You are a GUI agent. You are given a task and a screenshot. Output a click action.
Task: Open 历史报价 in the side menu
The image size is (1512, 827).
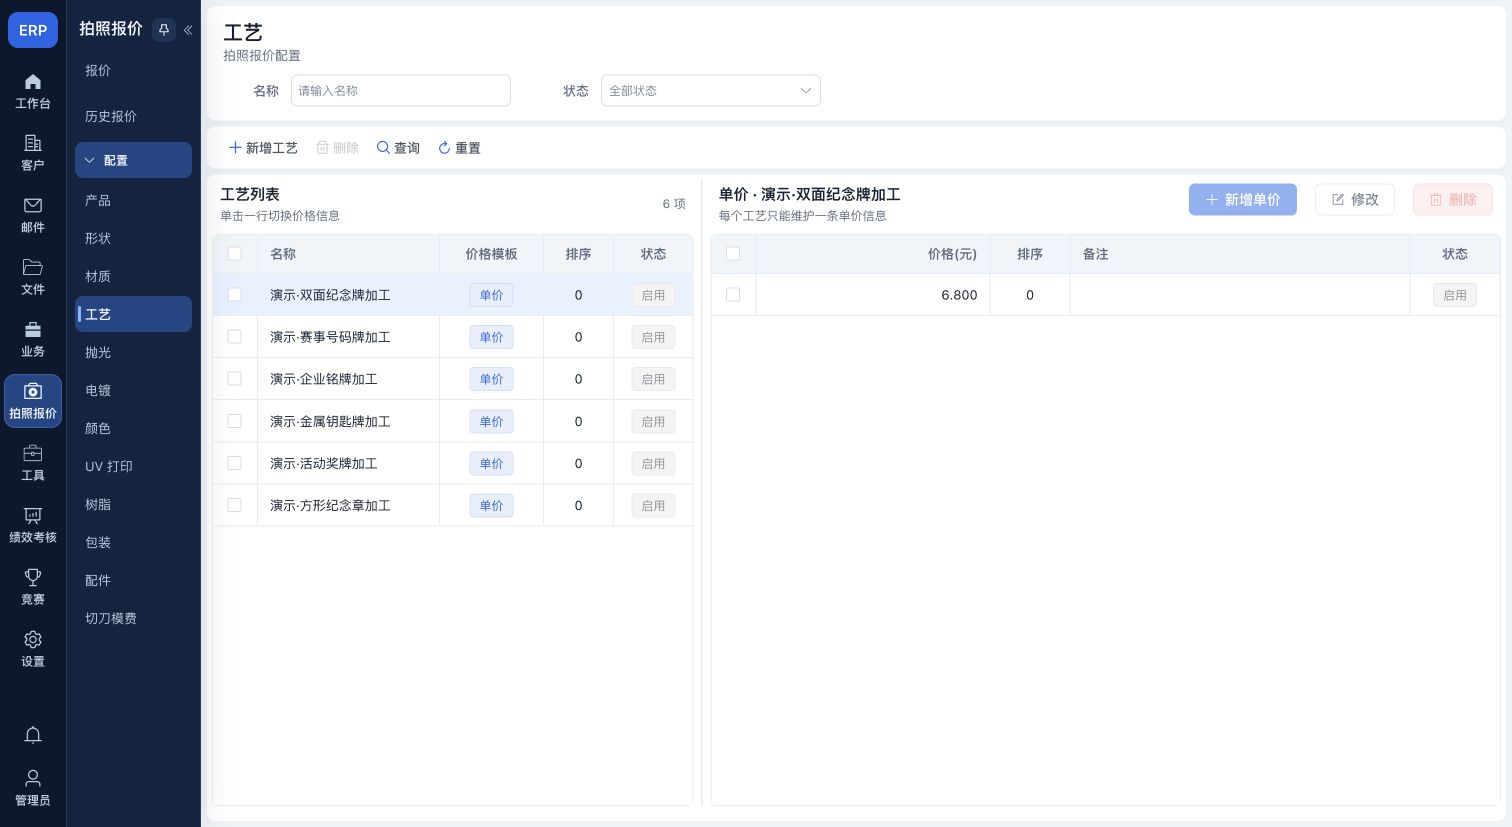click(133, 117)
